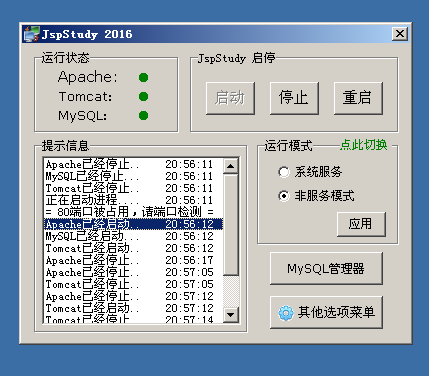Screen dimensions: 429x376
Task: Apply the run mode with 应用
Action: [x=361, y=224]
